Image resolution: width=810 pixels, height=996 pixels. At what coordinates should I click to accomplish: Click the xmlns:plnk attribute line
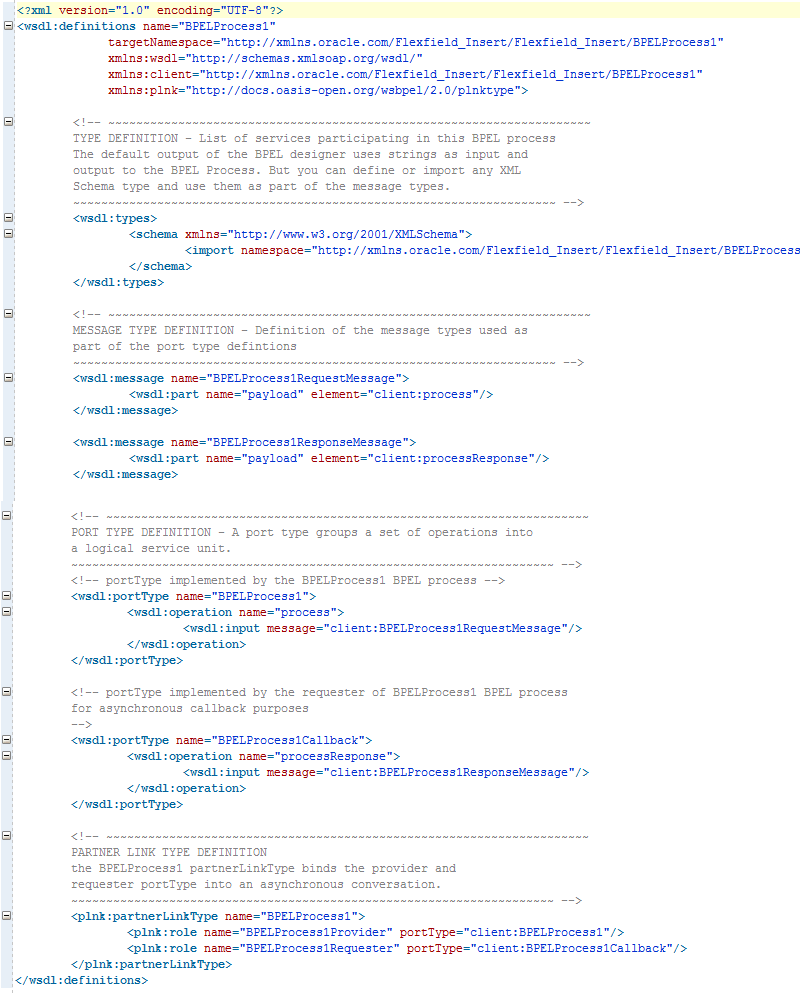coord(318,90)
